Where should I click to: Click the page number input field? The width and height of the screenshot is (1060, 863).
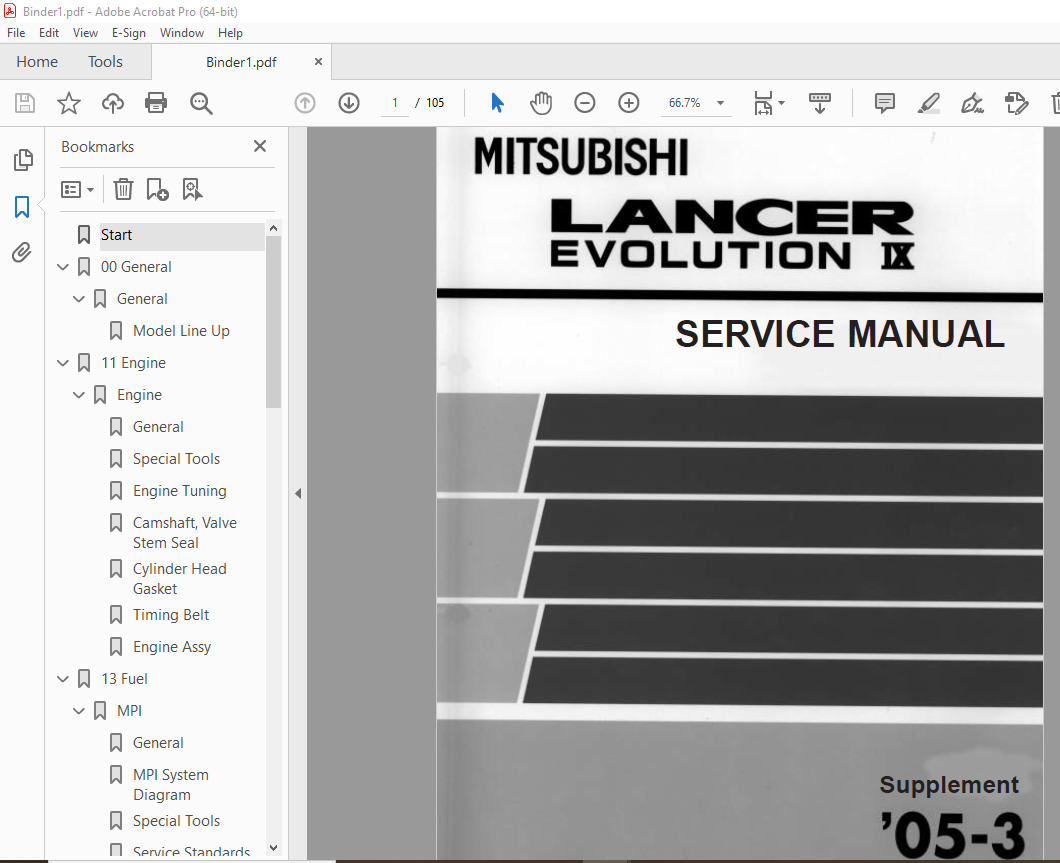click(x=395, y=103)
